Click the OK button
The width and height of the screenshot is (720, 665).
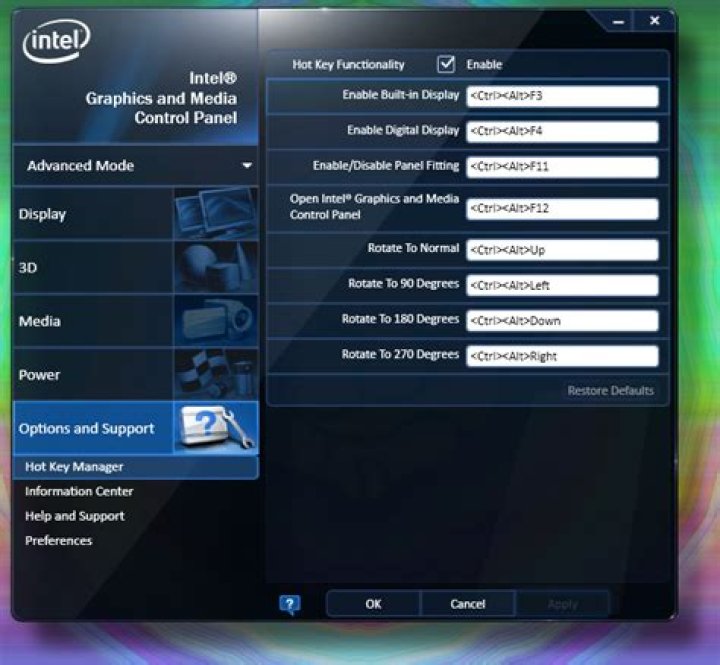(x=373, y=604)
